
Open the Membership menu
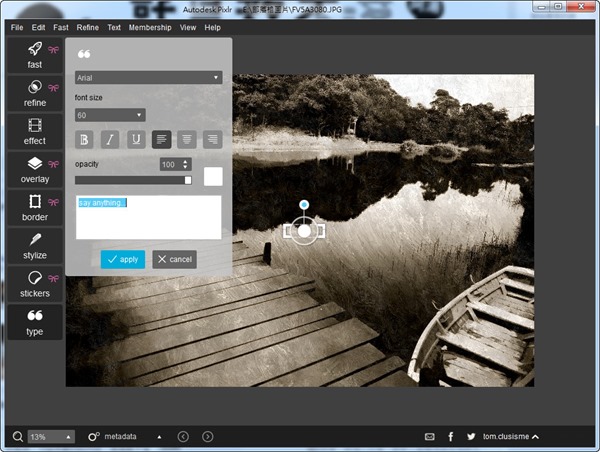point(150,27)
